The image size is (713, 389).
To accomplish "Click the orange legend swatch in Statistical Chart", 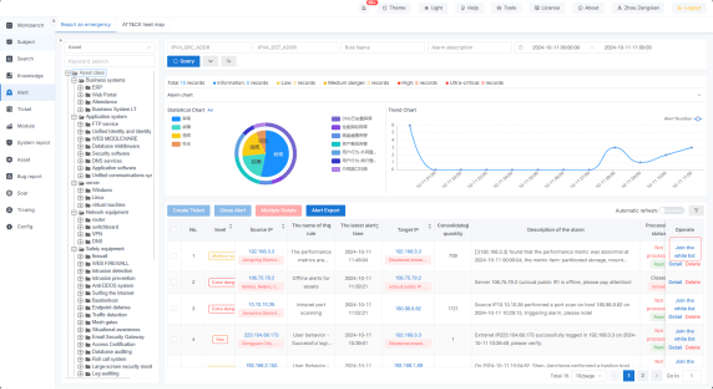I will [x=176, y=144].
